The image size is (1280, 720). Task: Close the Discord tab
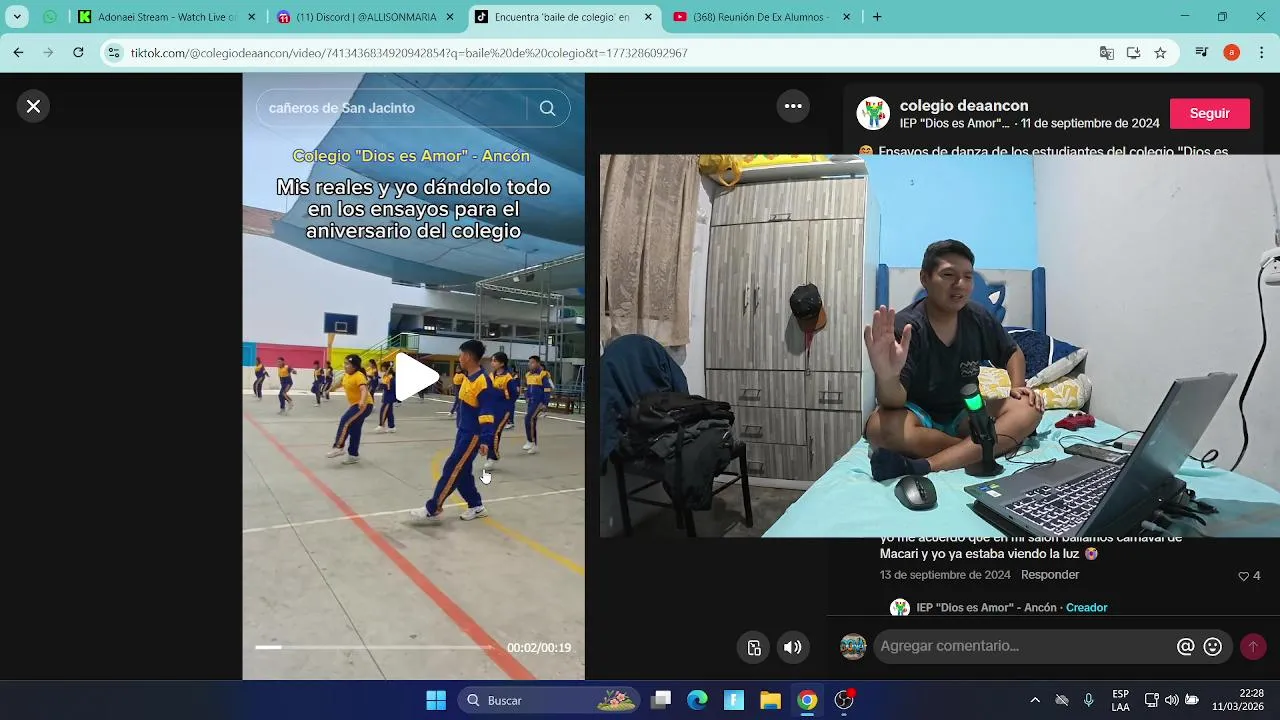point(449,17)
